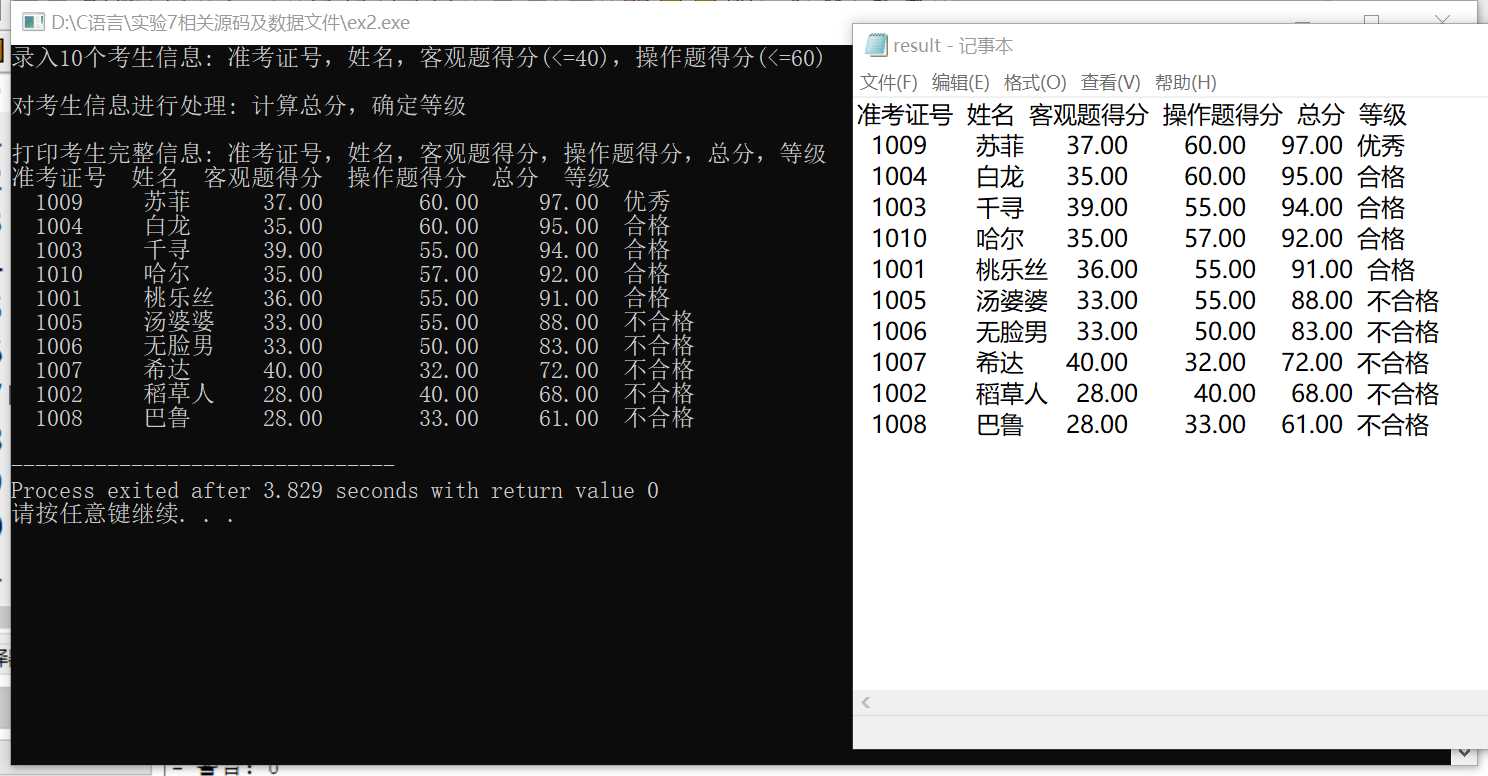Click the '操作题得分' header in Notepad

(x=1222, y=115)
